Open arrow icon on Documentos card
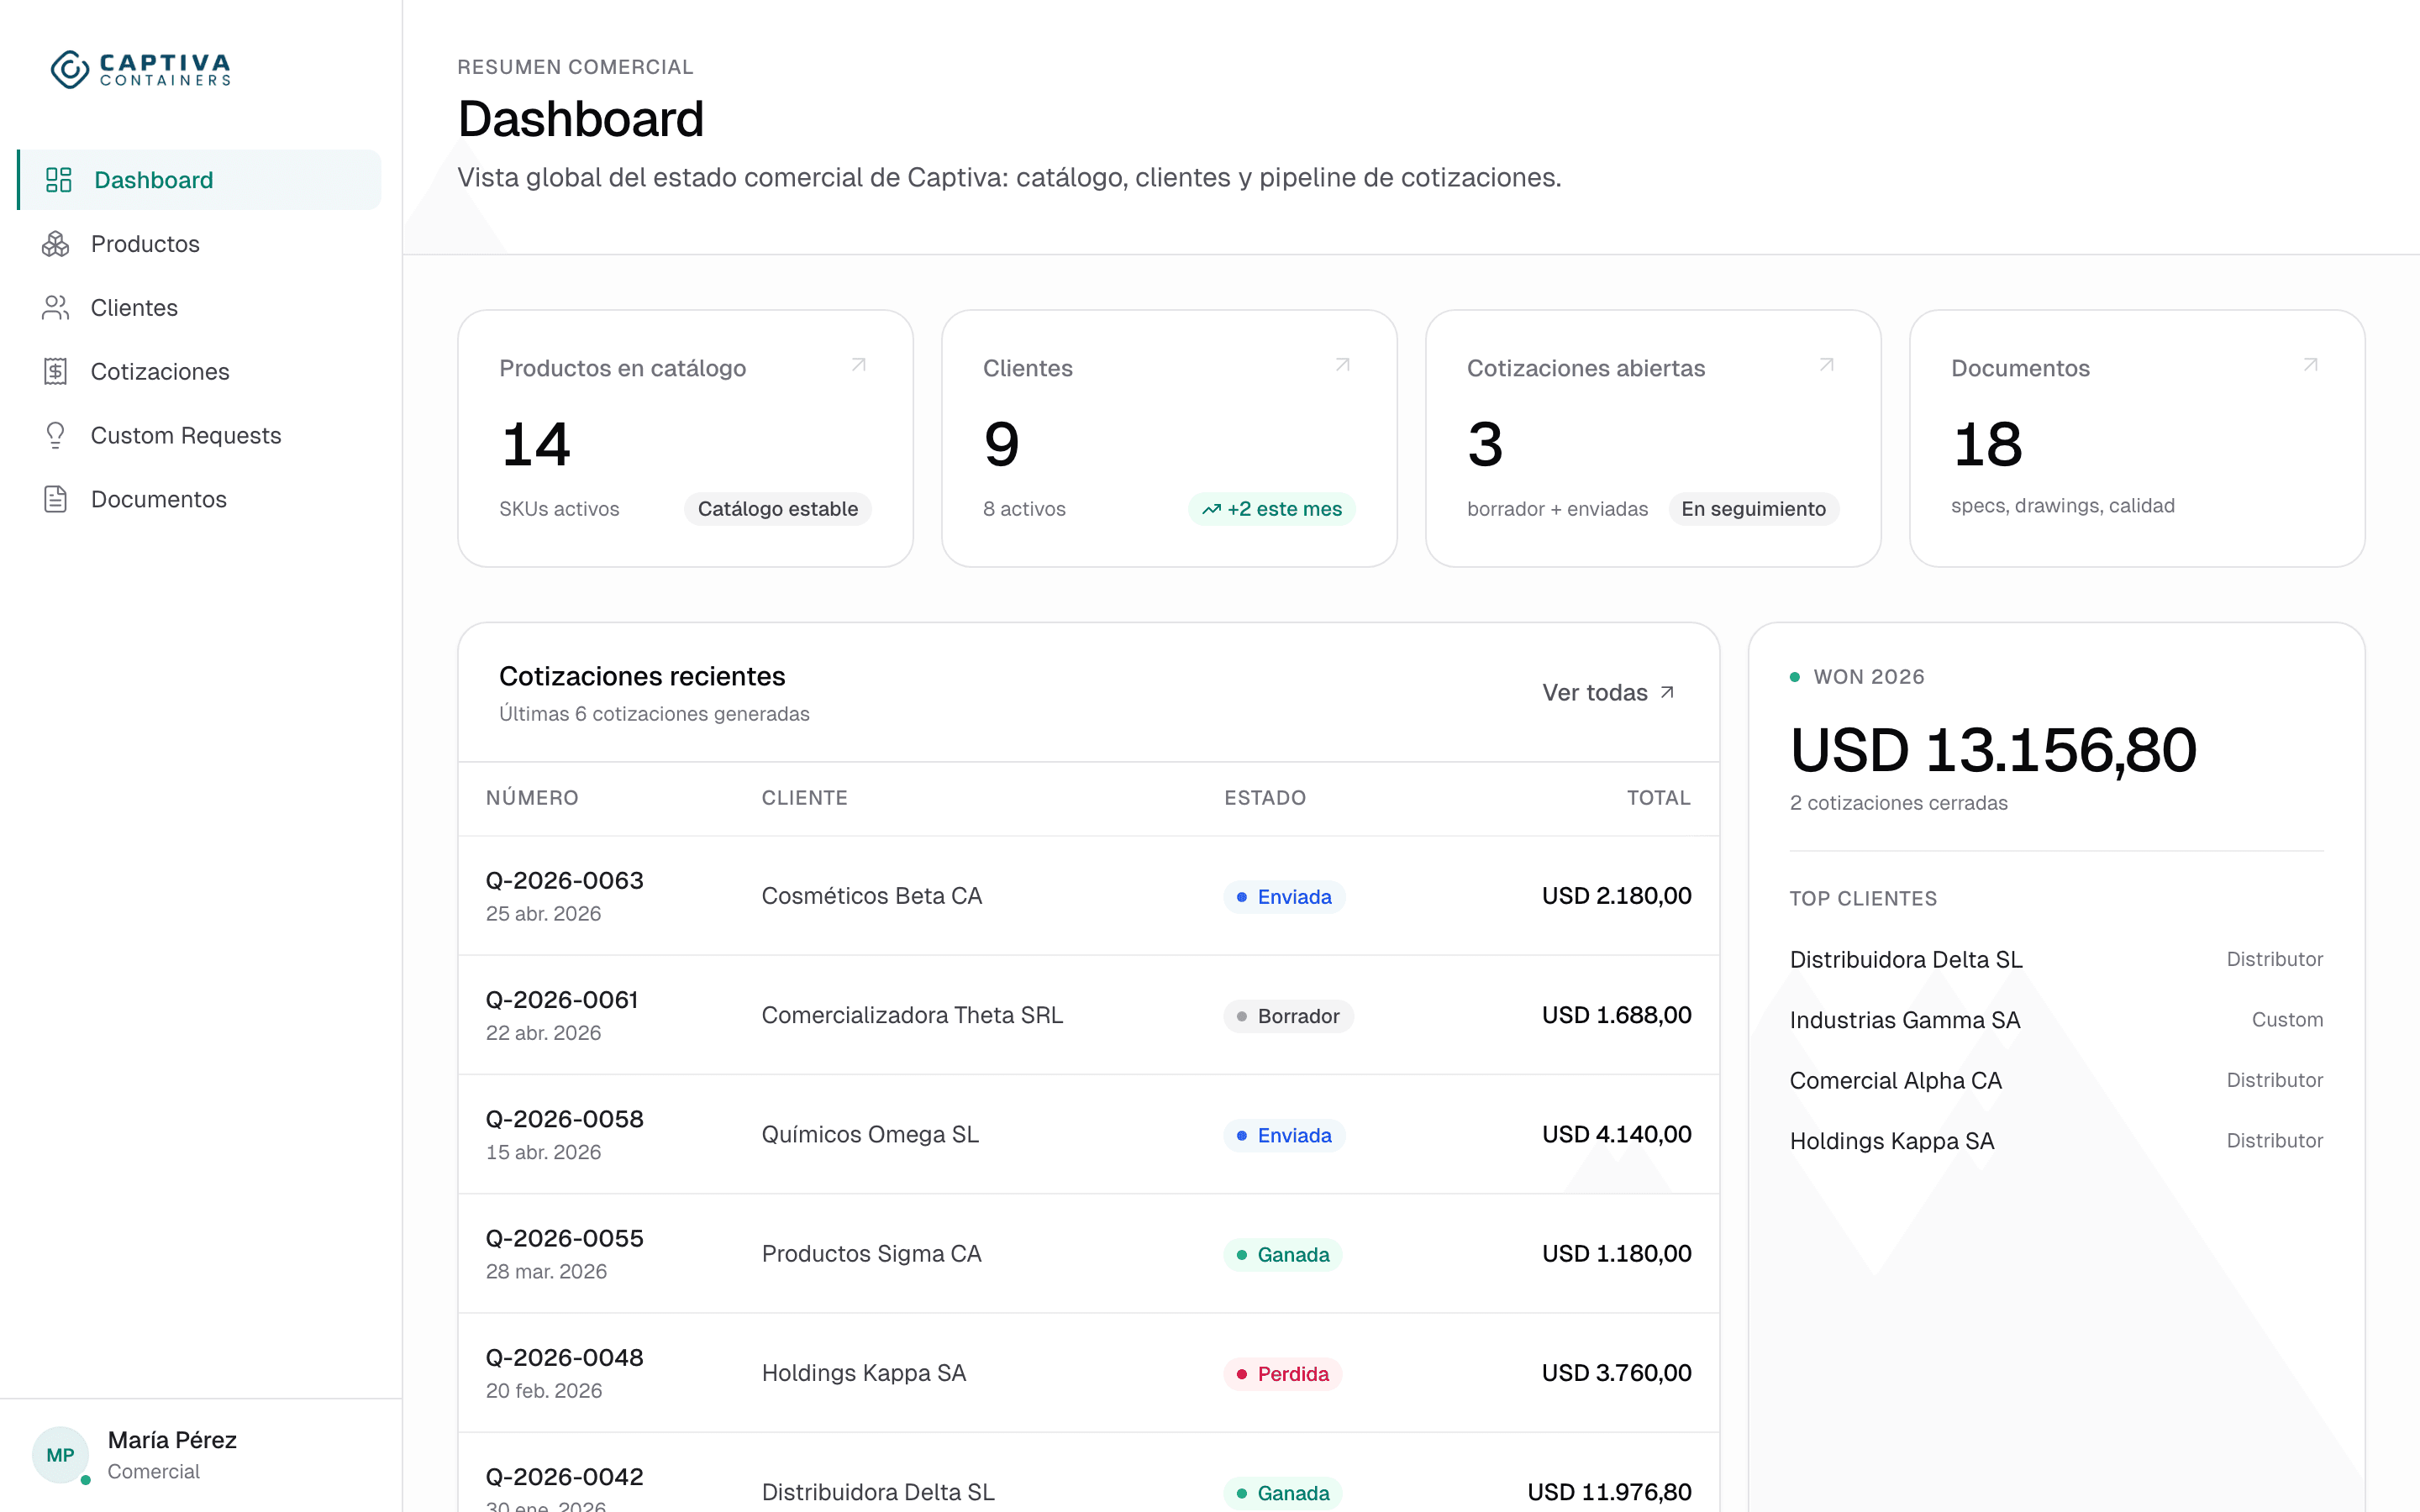Viewport: 2420px width, 1512px height. pos(2310,365)
